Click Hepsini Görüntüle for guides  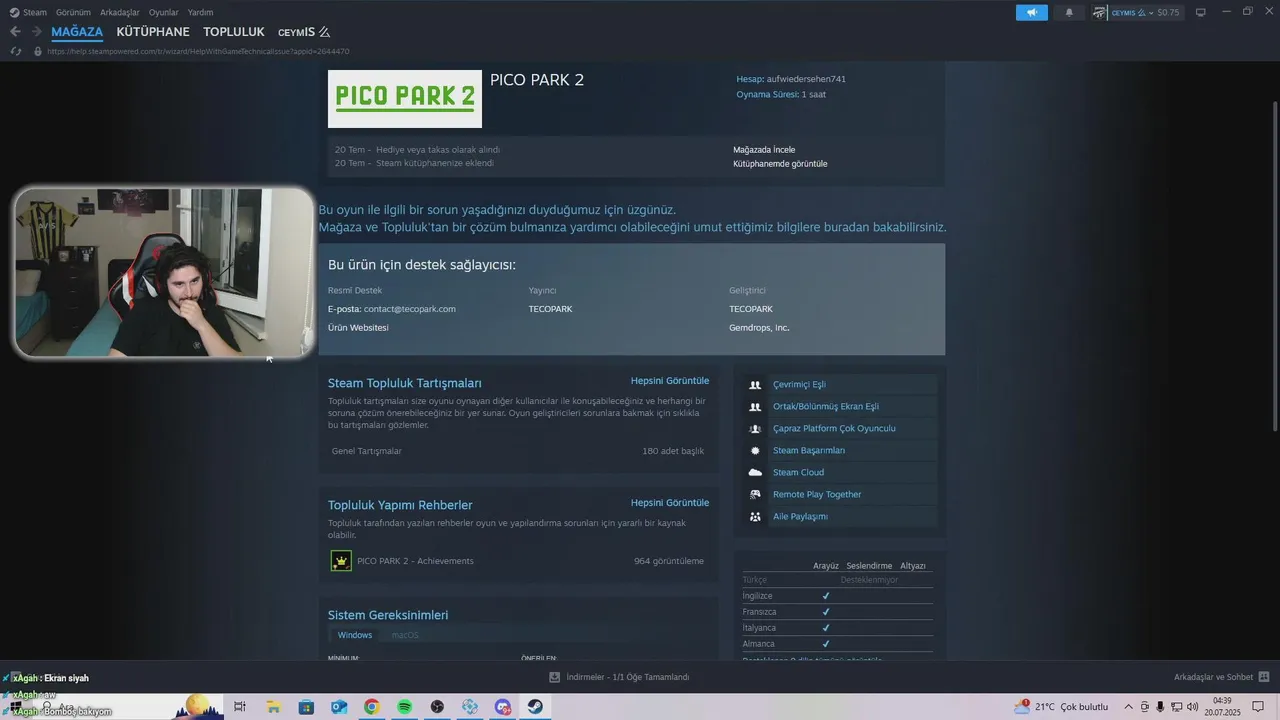click(x=670, y=503)
